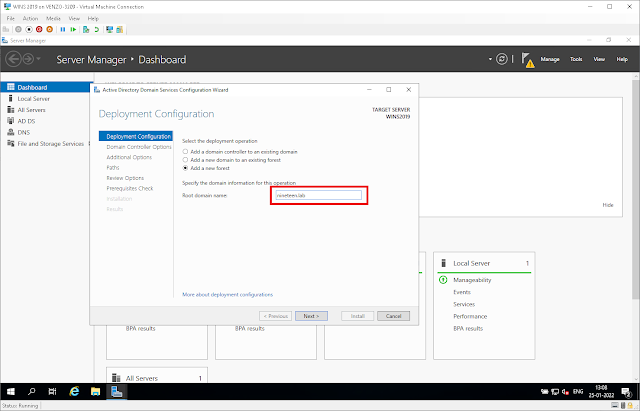Hide the welcome tile

[x=608, y=205]
